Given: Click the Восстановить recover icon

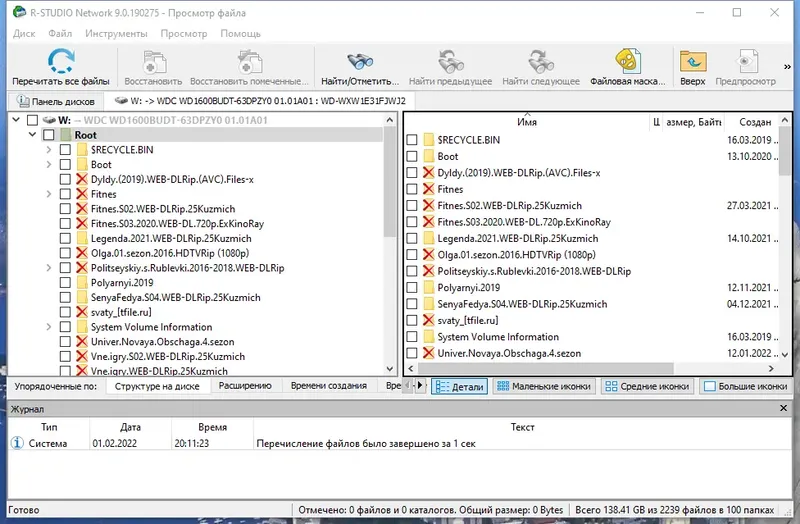Looking at the screenshot, I should point(153,62).
